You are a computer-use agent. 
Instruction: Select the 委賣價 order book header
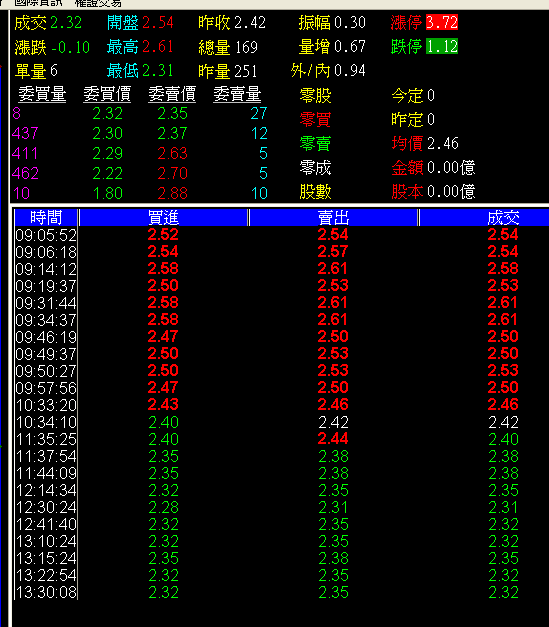172,94
